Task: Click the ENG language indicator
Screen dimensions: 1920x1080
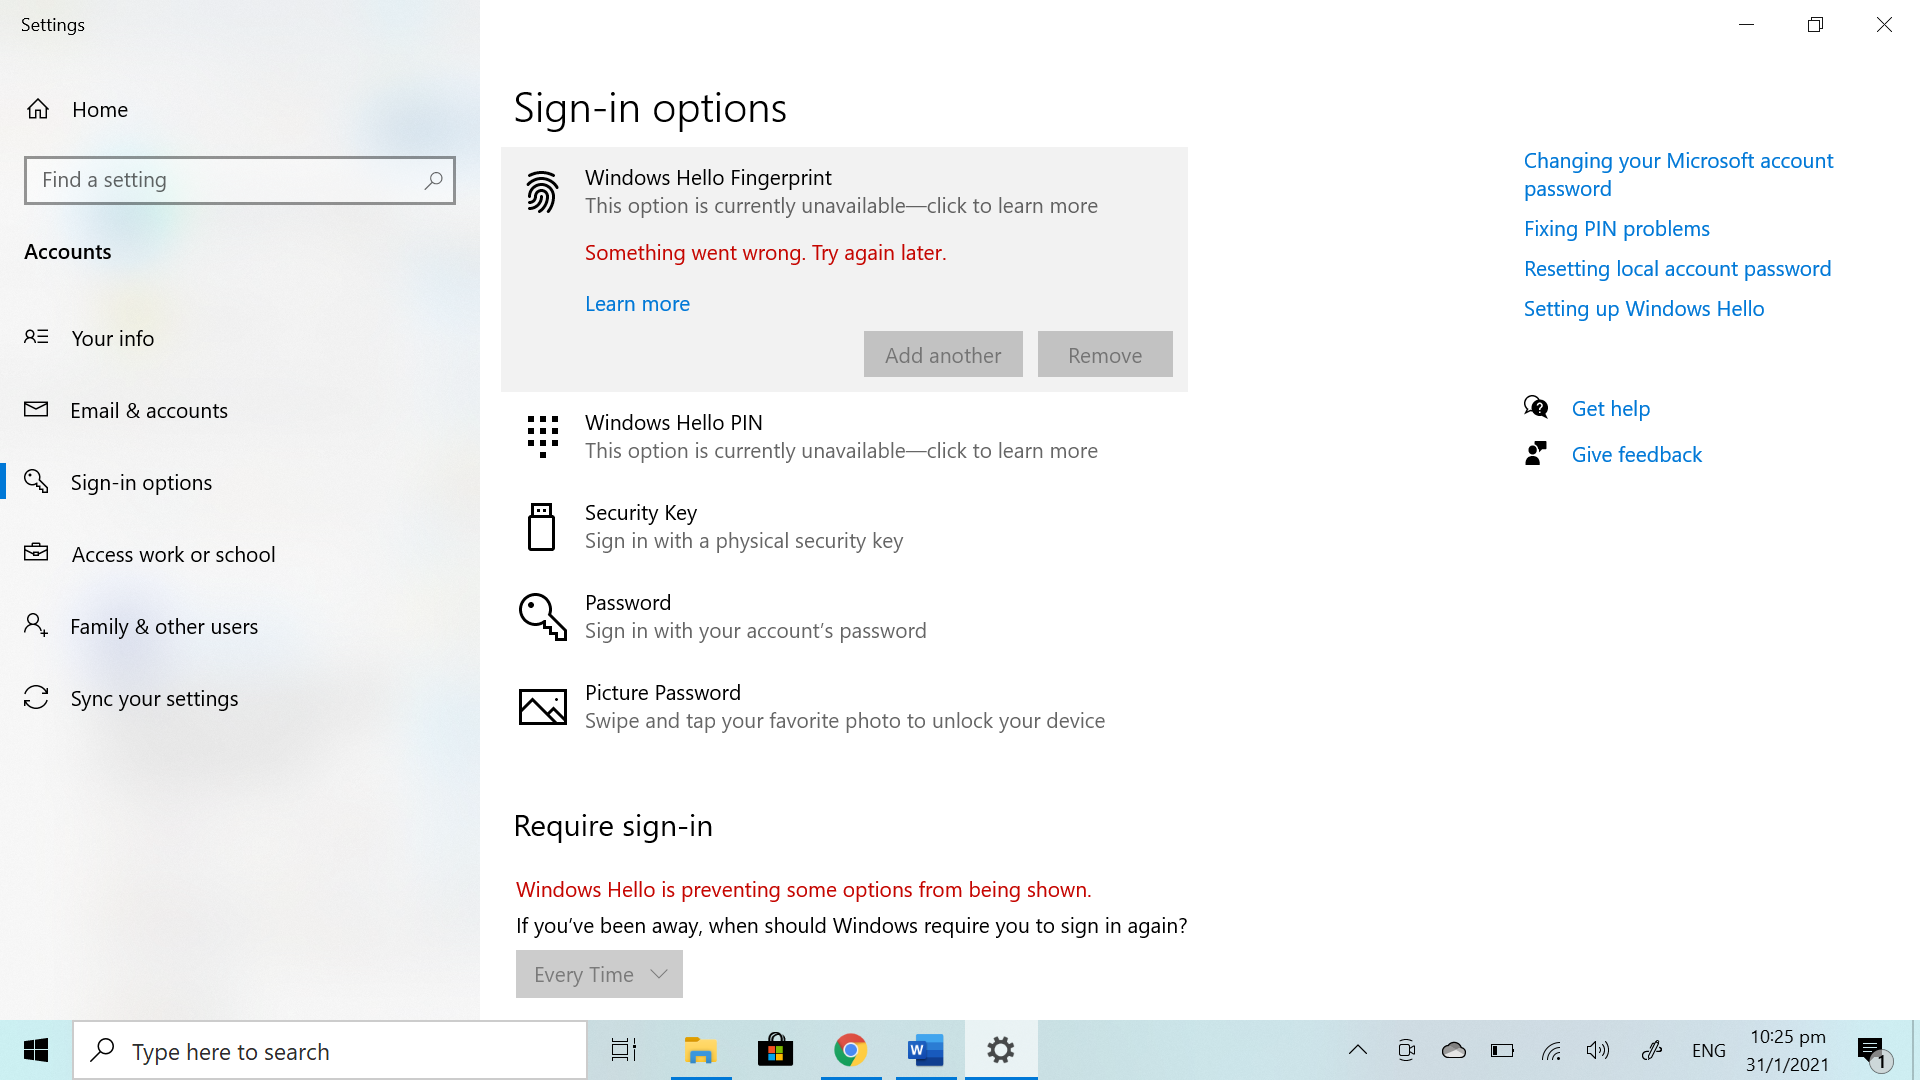Action: click(x=1708, y=1050)
